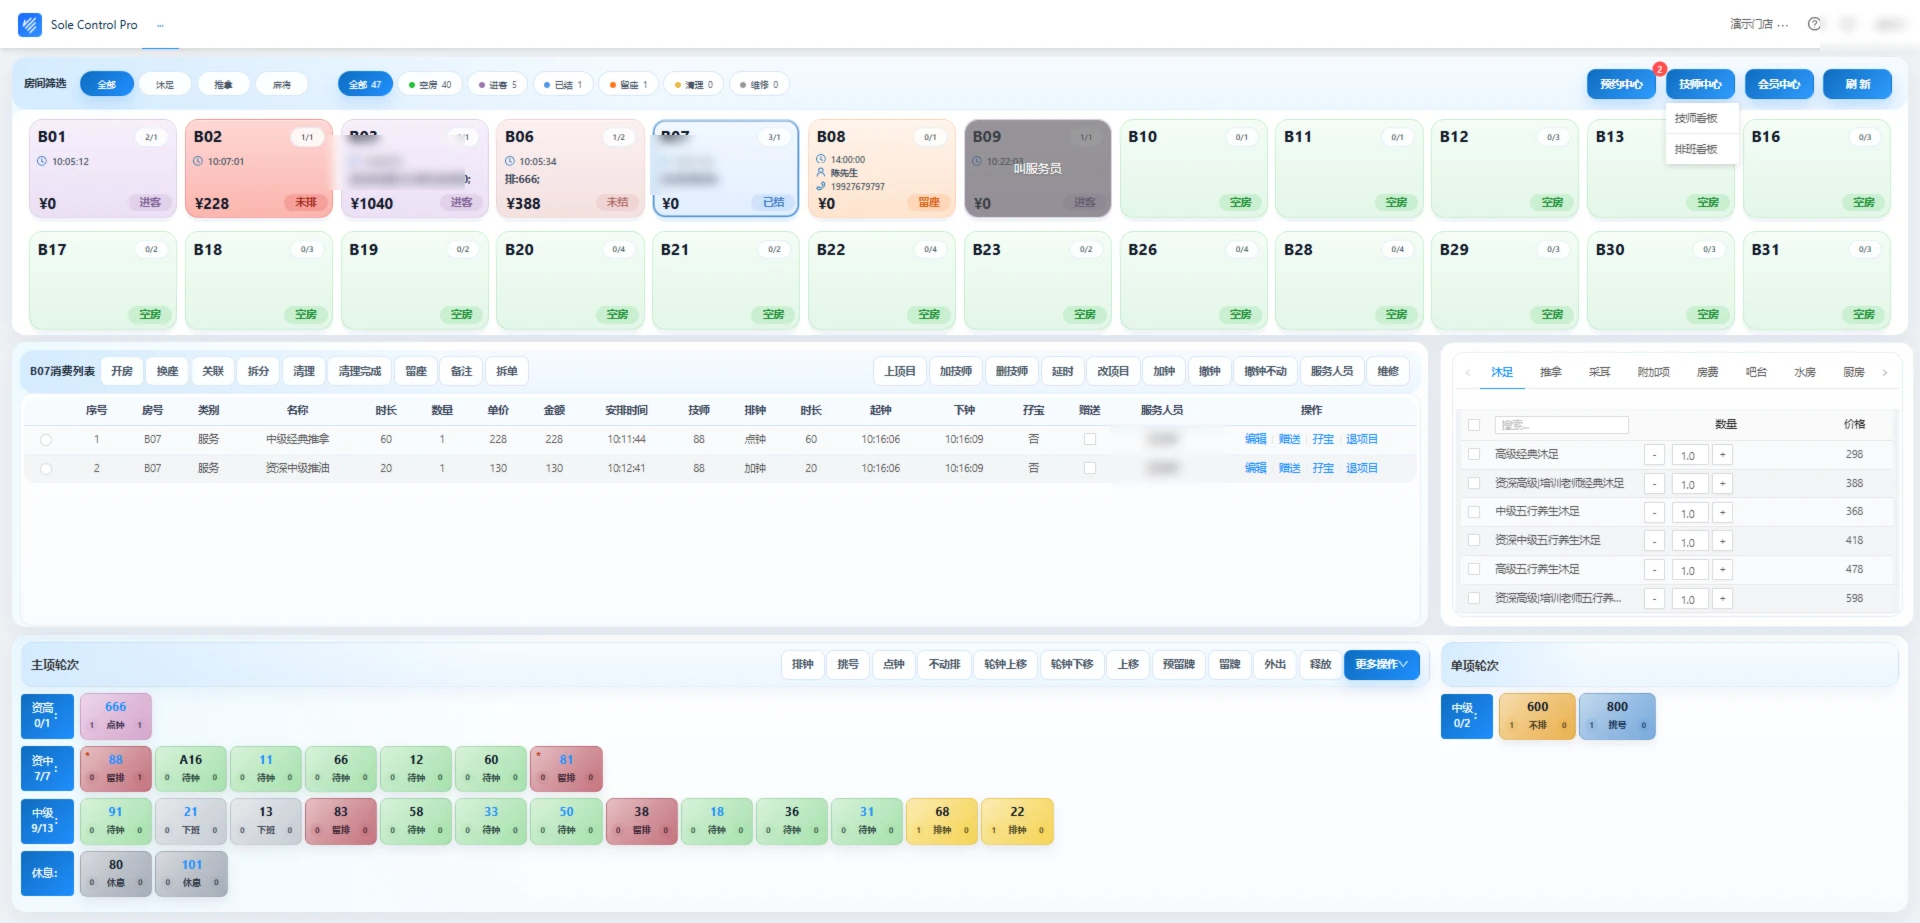The height and width of the screenshot is (923, 1920).
Task: Check the box next to 高级五行养生沐足
Action: pos(1474,569)
